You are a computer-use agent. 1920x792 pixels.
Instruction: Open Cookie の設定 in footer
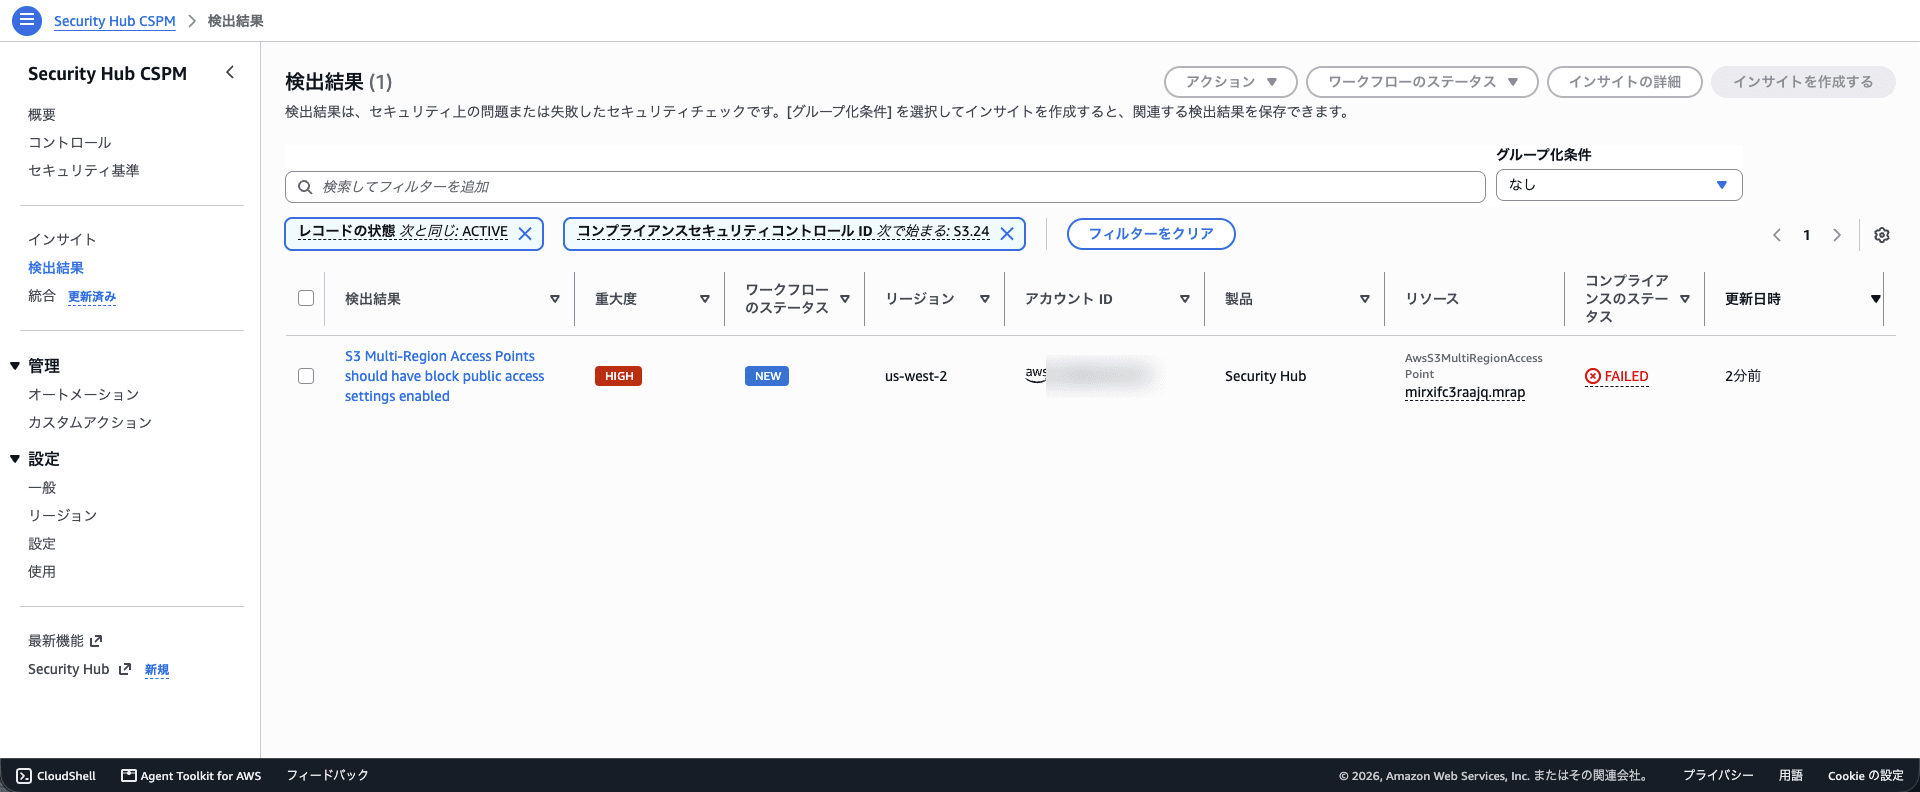coord(1866,775)
